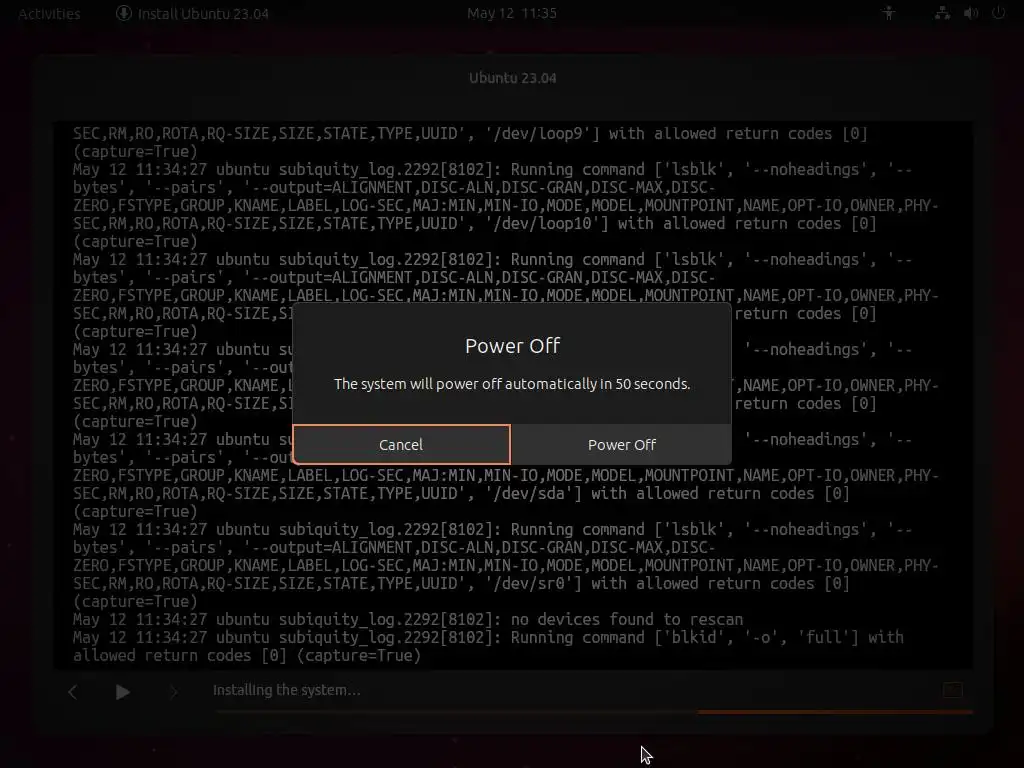Click the log line mentioning '/dev/loop9'
1024x768 pixels.
(x=470, y=133)
